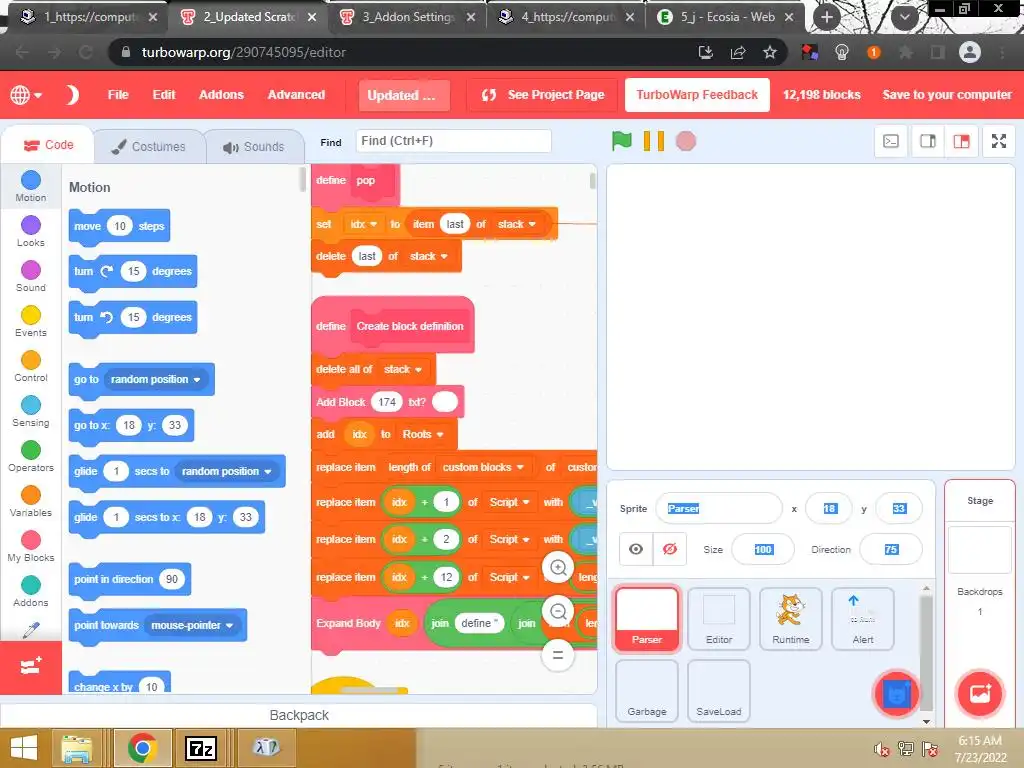Click the green flag to run project

coord(621,140)
